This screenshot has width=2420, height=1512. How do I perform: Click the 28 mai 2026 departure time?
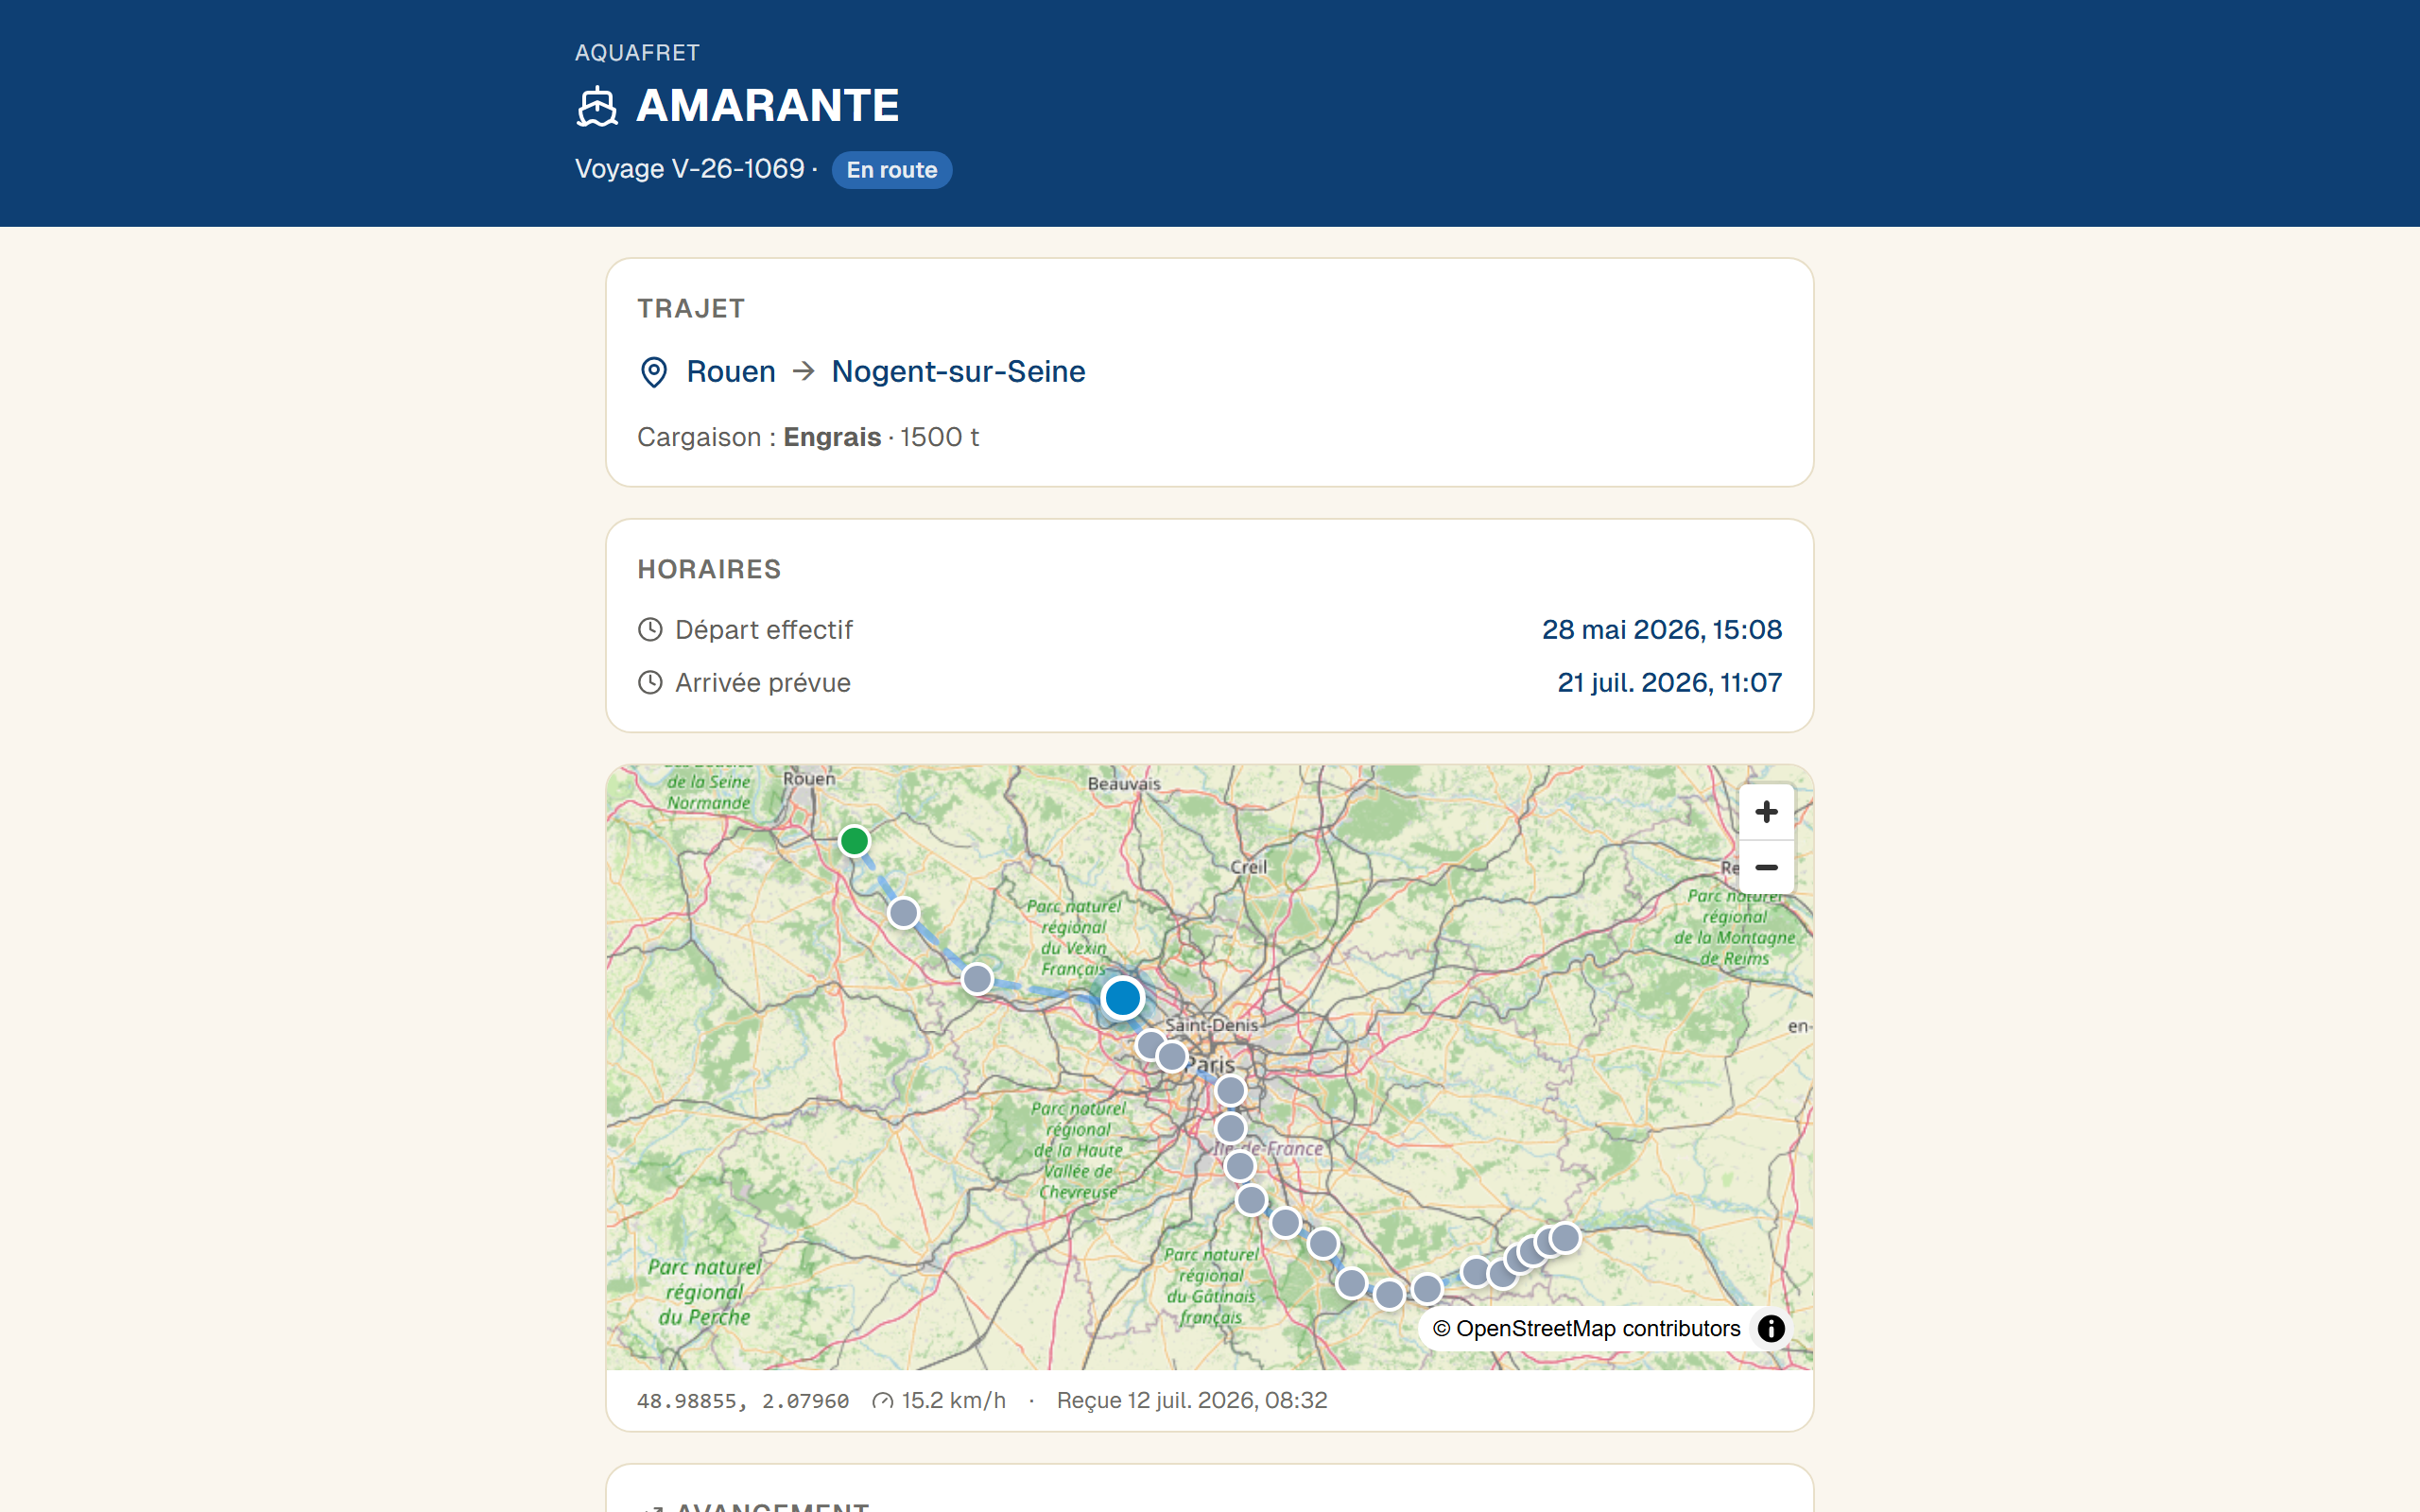[x=1661, y=629]
